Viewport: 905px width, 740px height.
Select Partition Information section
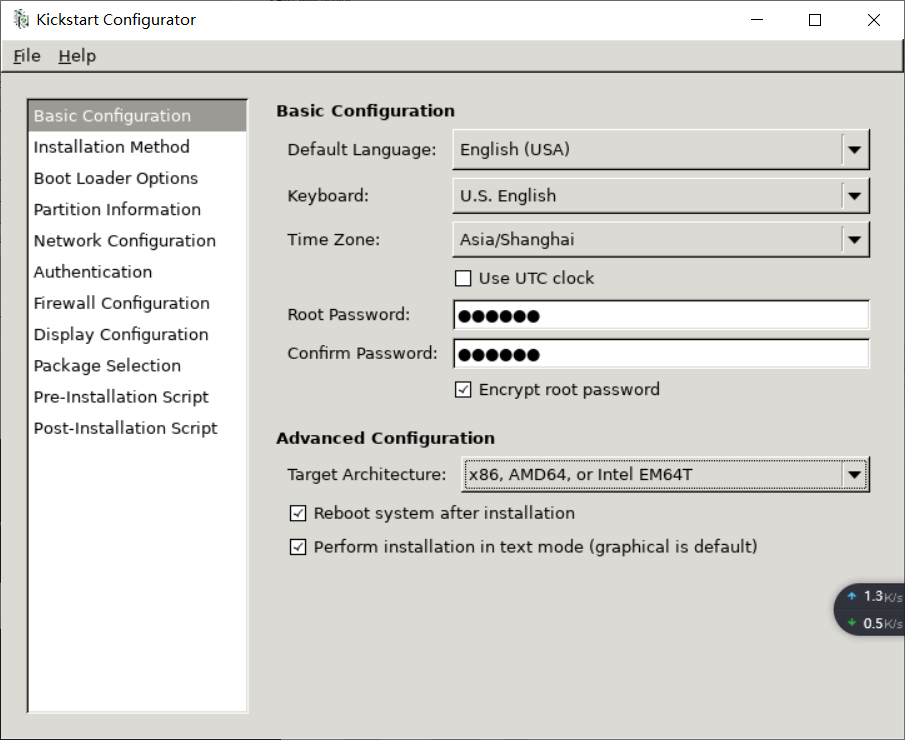(x=137, y=209)
